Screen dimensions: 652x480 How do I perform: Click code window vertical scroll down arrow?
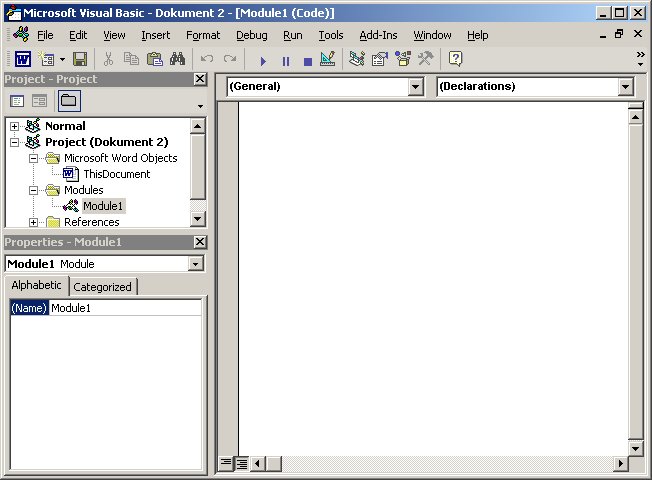[635, 448]
